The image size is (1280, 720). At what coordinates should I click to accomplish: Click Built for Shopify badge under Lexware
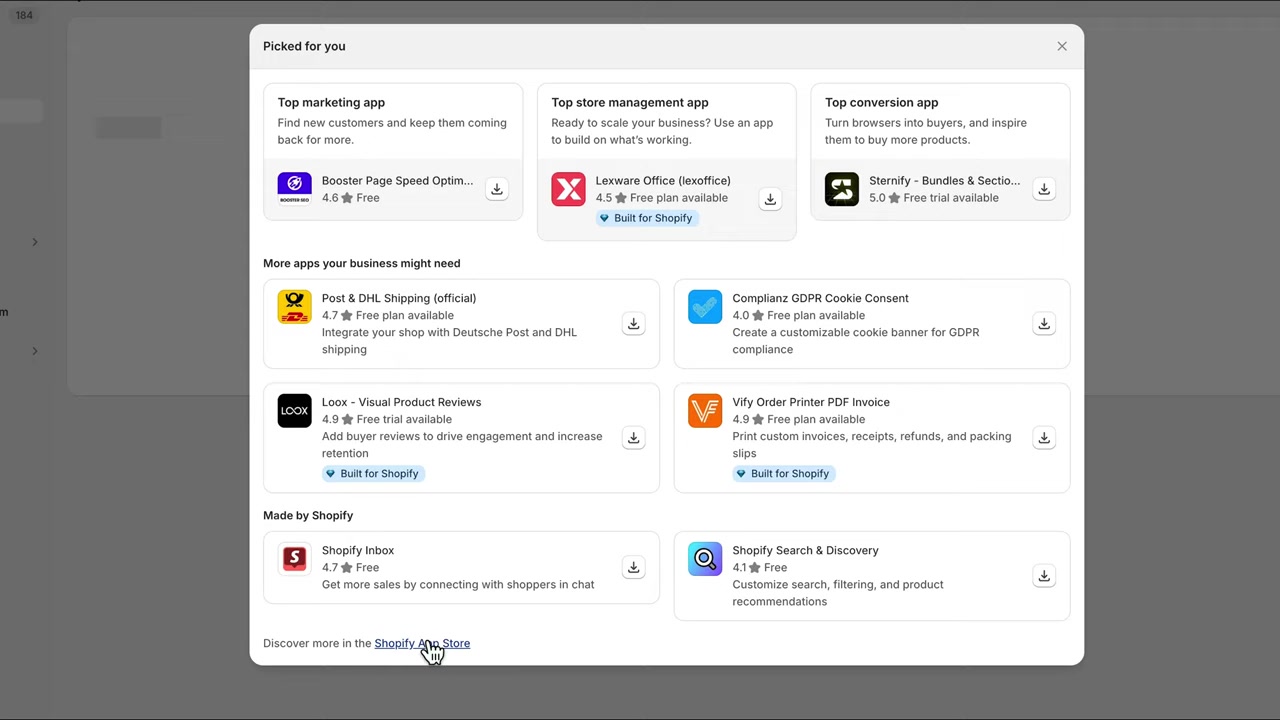(645, 218)
